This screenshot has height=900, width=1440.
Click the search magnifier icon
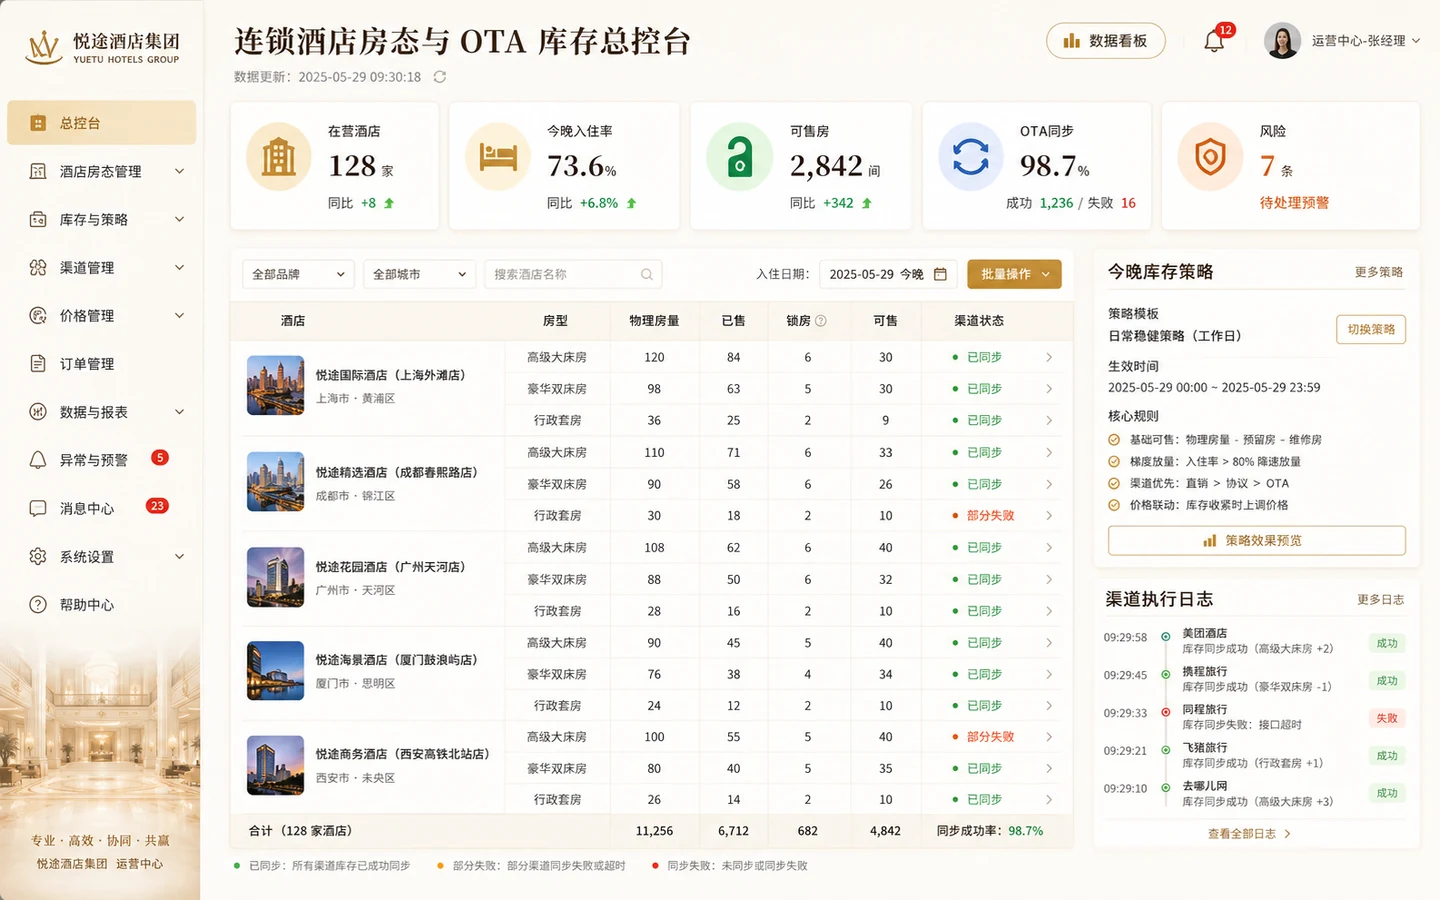(647, 274)
